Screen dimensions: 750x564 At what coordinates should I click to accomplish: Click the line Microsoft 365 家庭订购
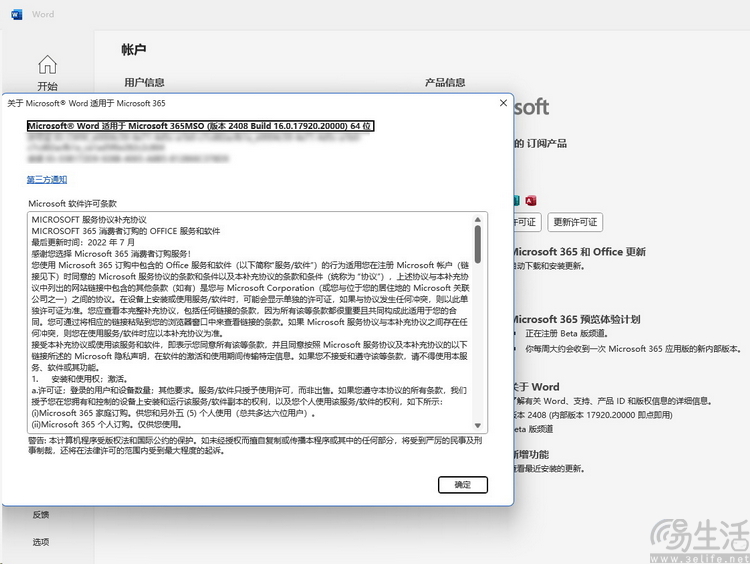173,413
